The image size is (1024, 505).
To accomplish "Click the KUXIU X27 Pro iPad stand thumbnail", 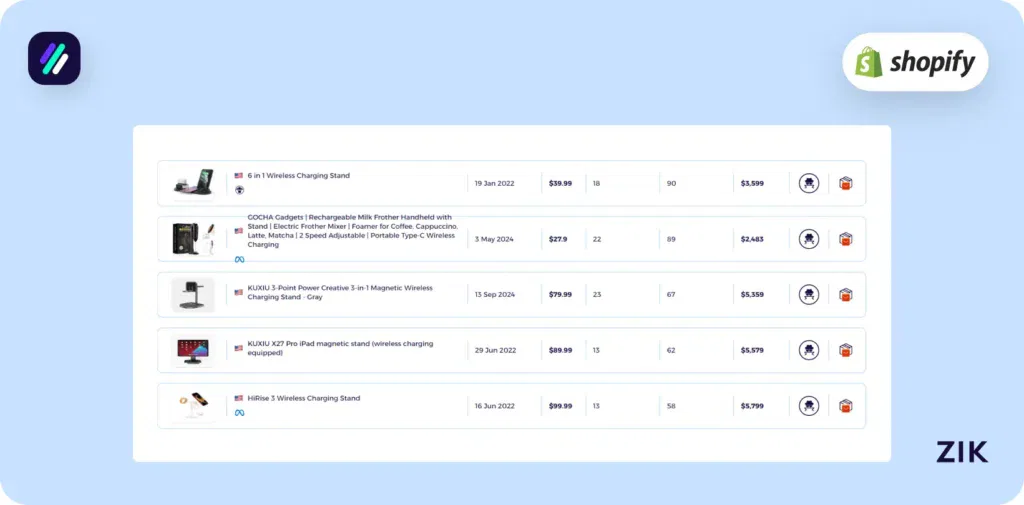I will pyautogui.click(x=192, y=350).
